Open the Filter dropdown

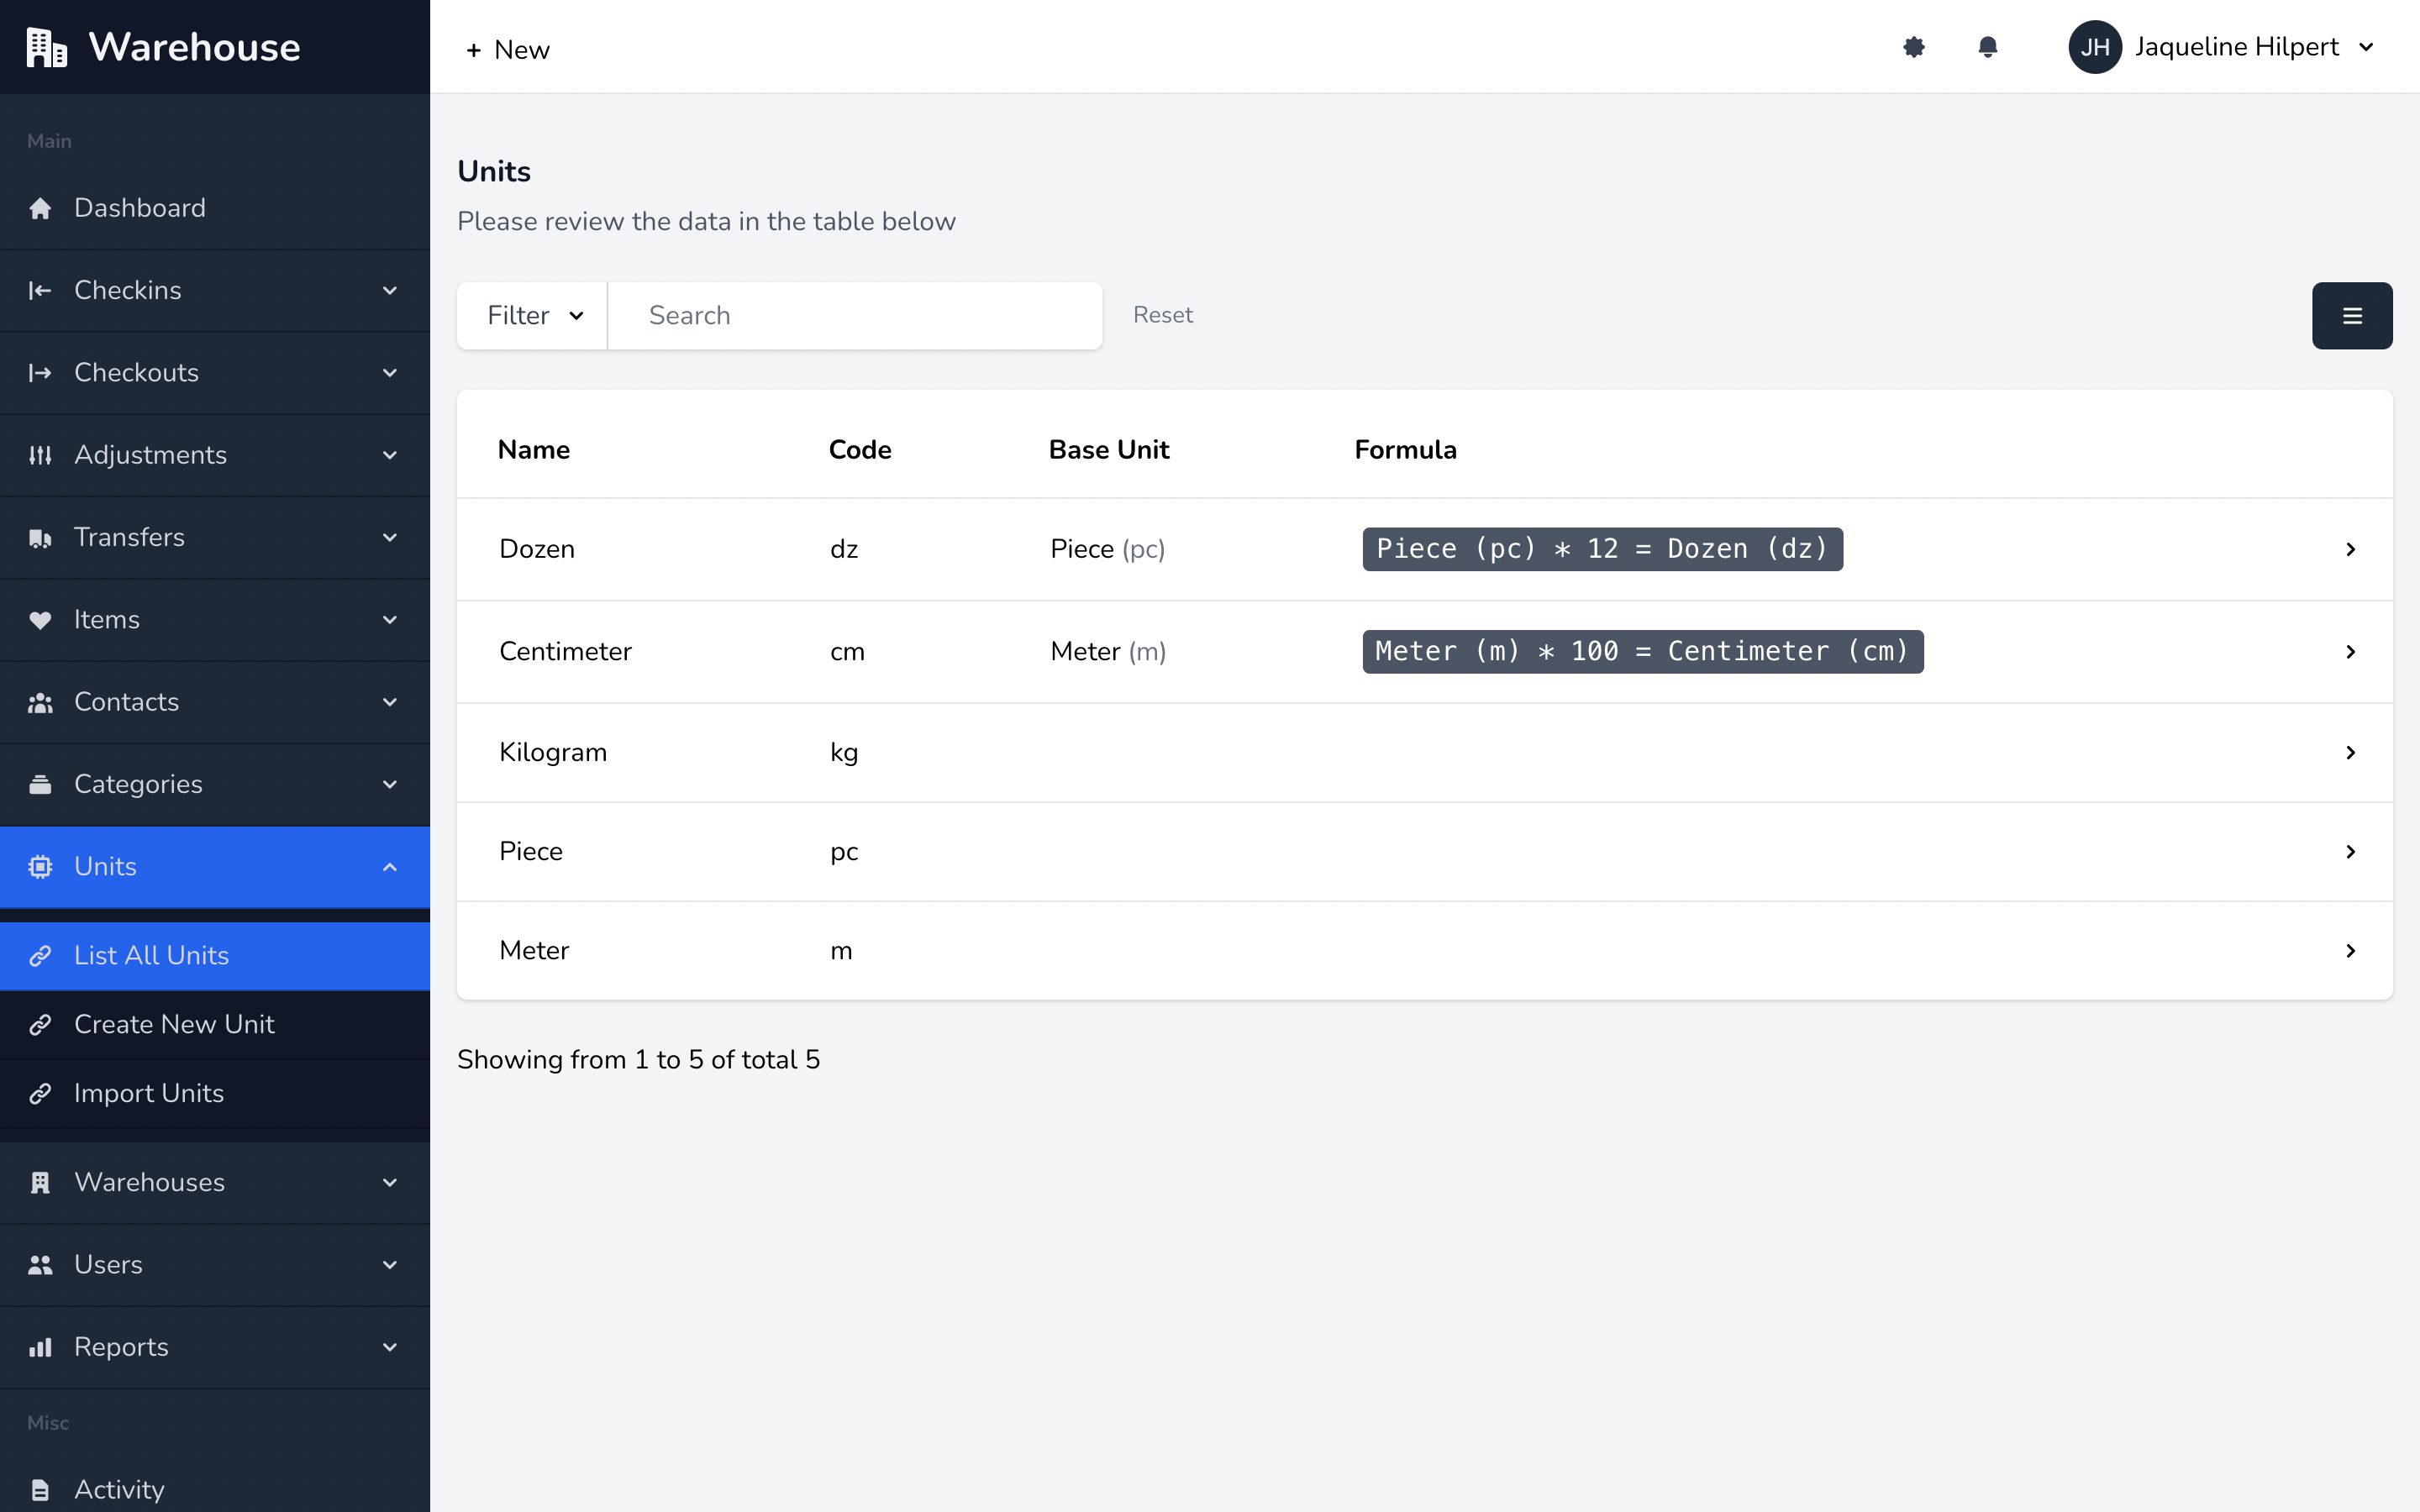tap(533, 316)
